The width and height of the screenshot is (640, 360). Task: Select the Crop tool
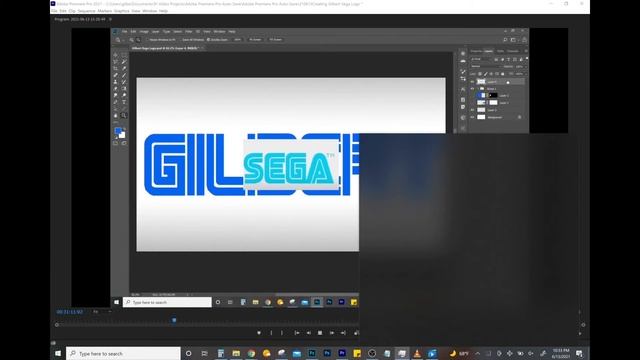pyautogui.click(x=115, y=69)
